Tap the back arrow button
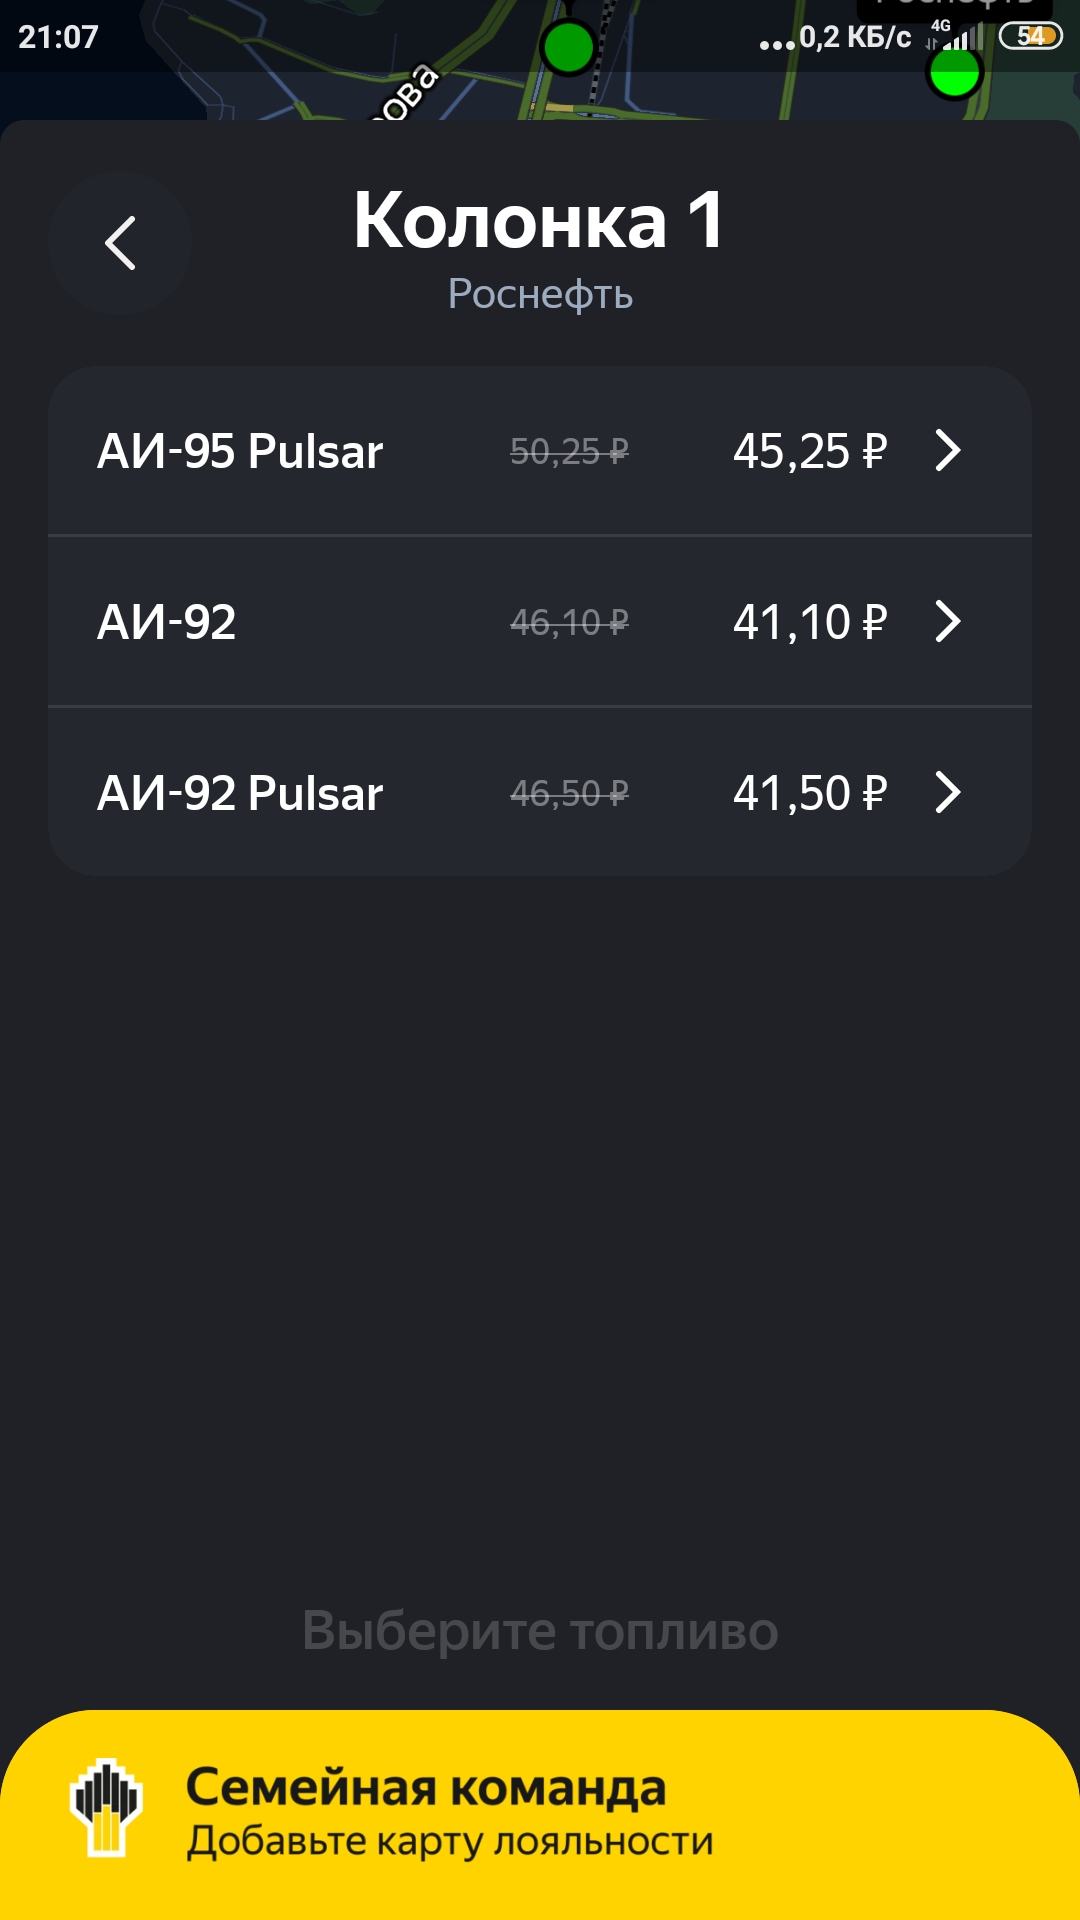 tap(120, 243)
